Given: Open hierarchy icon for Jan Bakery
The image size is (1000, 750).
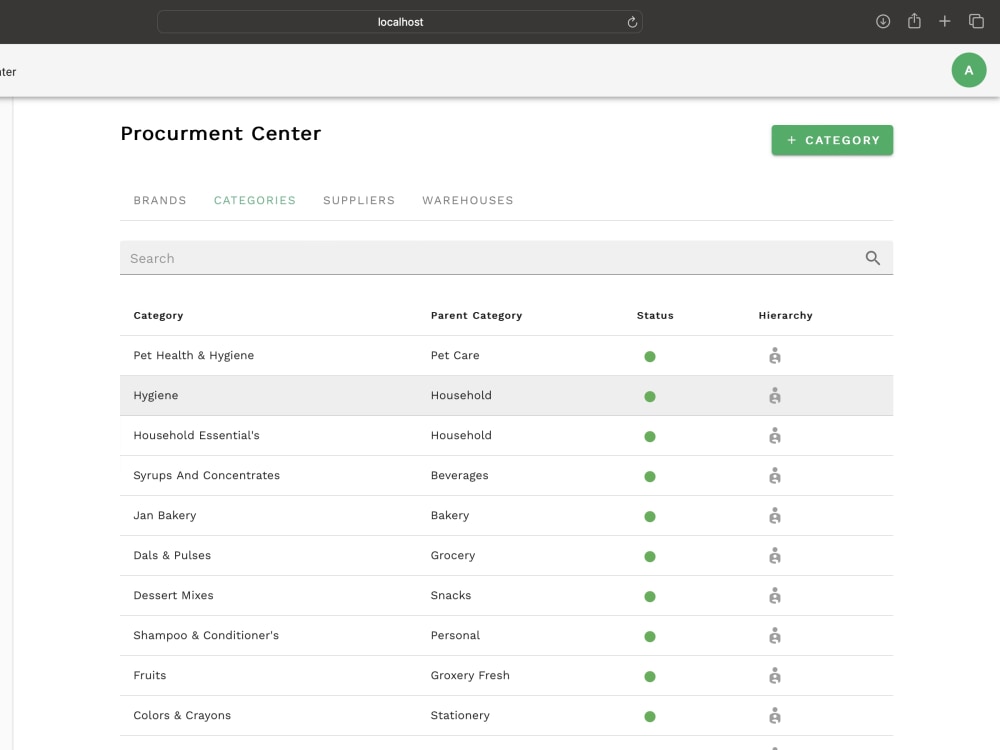Looking at the screenshot, I should 775,516.
